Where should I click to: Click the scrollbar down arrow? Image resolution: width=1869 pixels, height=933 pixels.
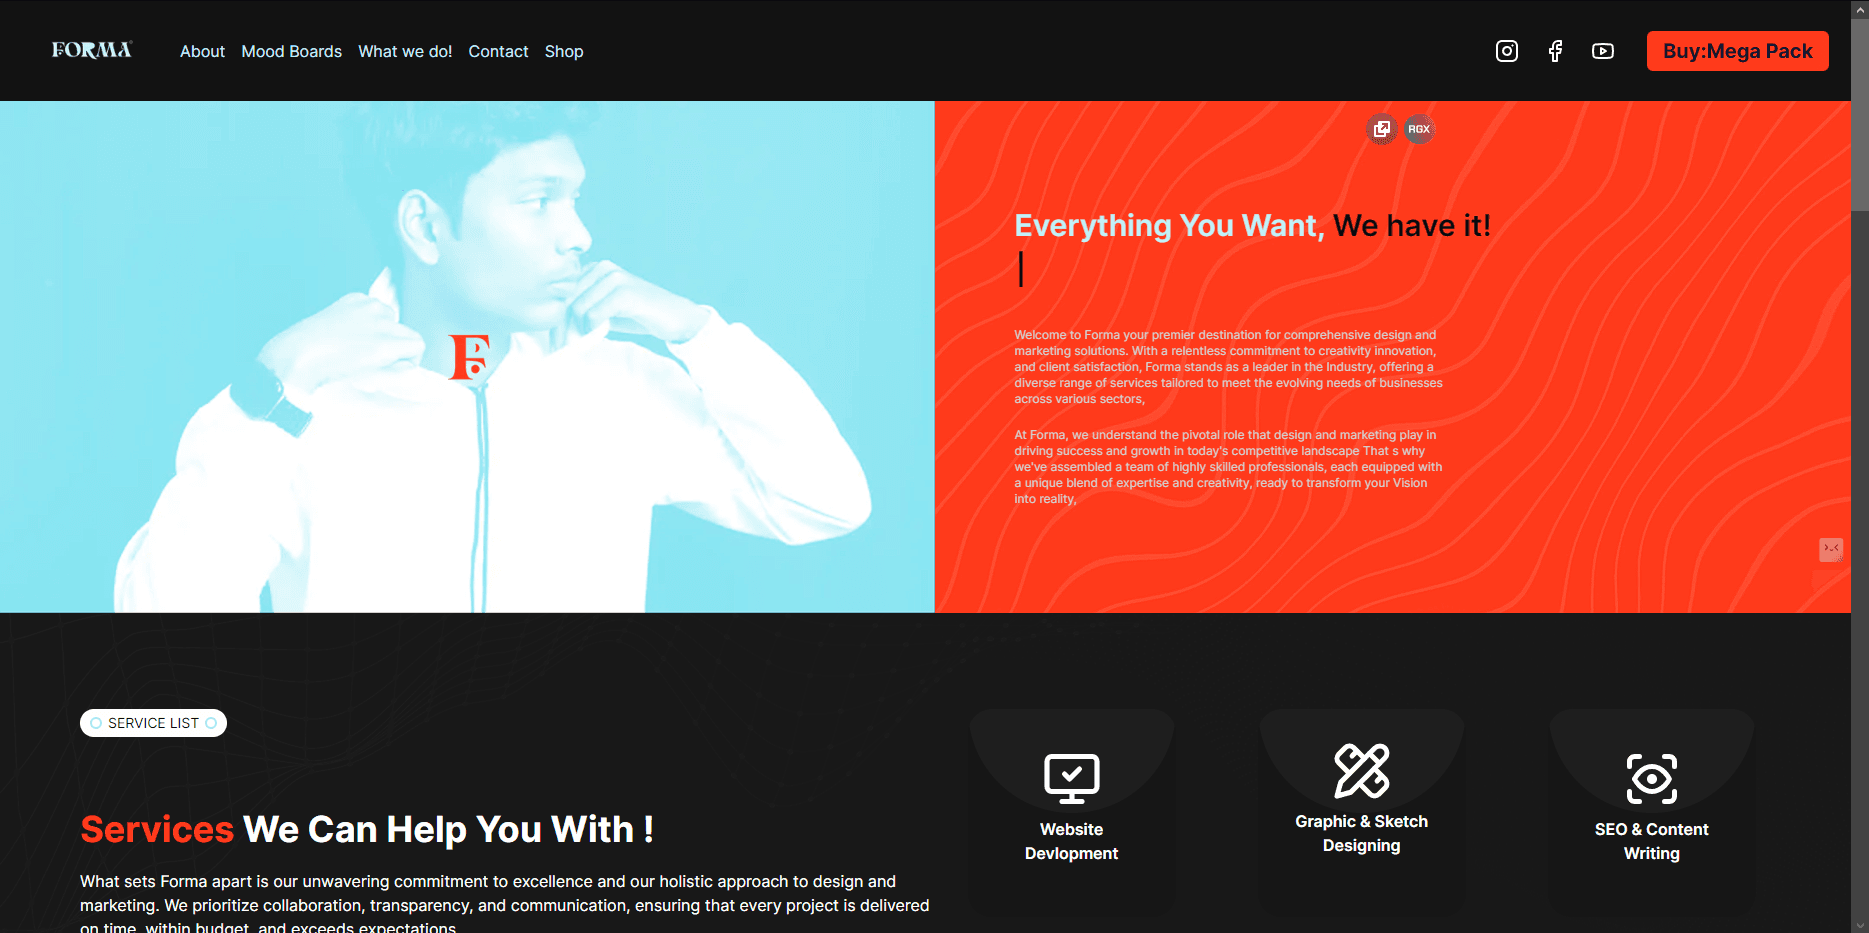pyautogui.click(x=1860, y=925)
